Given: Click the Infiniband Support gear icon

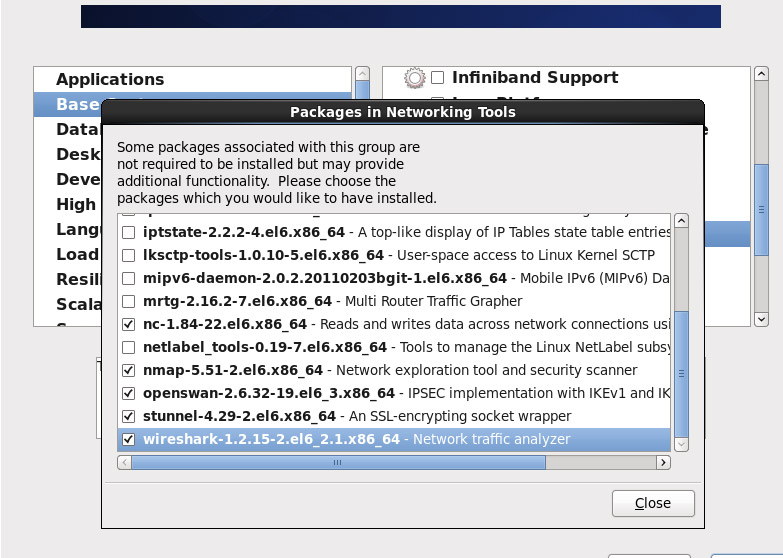Looking at the screenshot, I should point(414,78).
